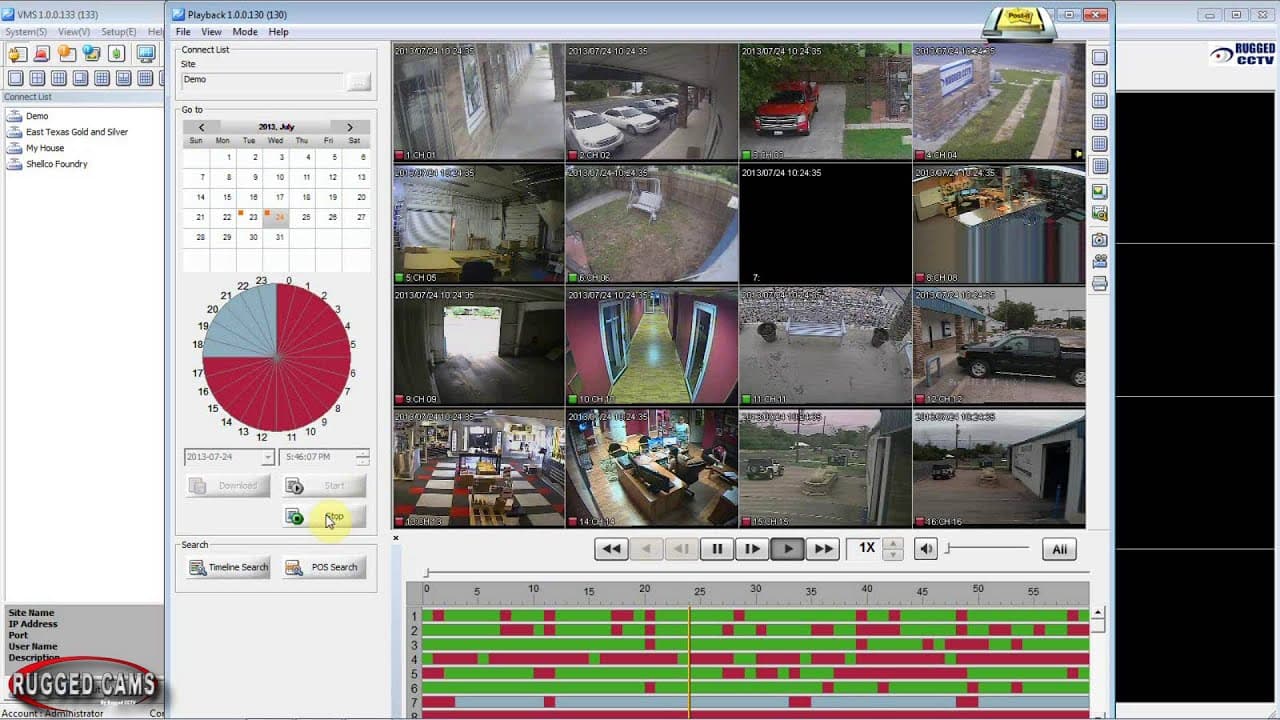Pause the playback
This screenshot has width=1280, height=720.
(x=717, y=548)
